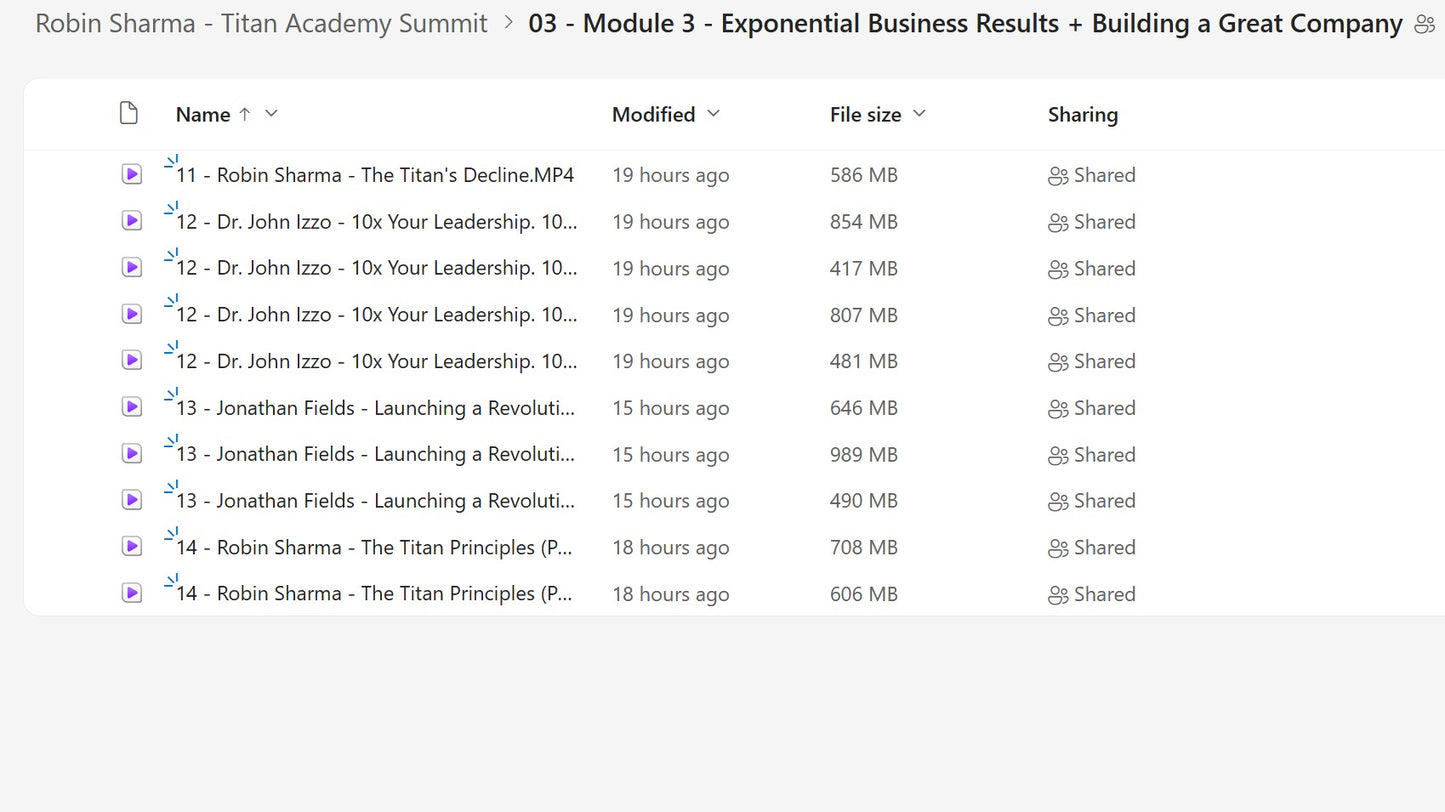Open the File size column dropdown

pos(919,114)
